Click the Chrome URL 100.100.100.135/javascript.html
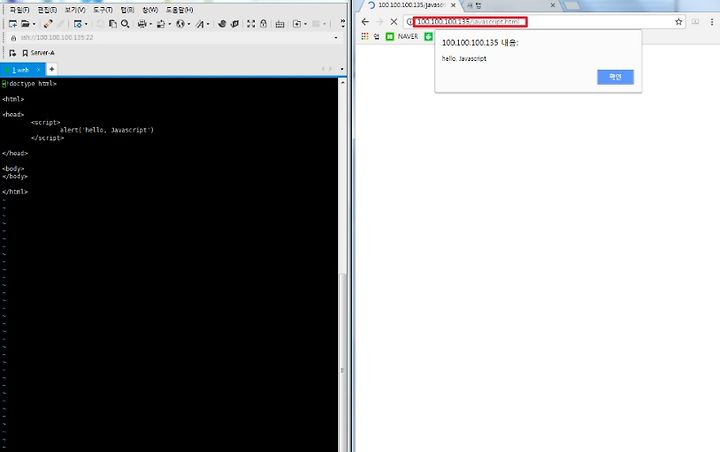The height and width of the screenshot is (452, 720). click(x=468, y=22)
